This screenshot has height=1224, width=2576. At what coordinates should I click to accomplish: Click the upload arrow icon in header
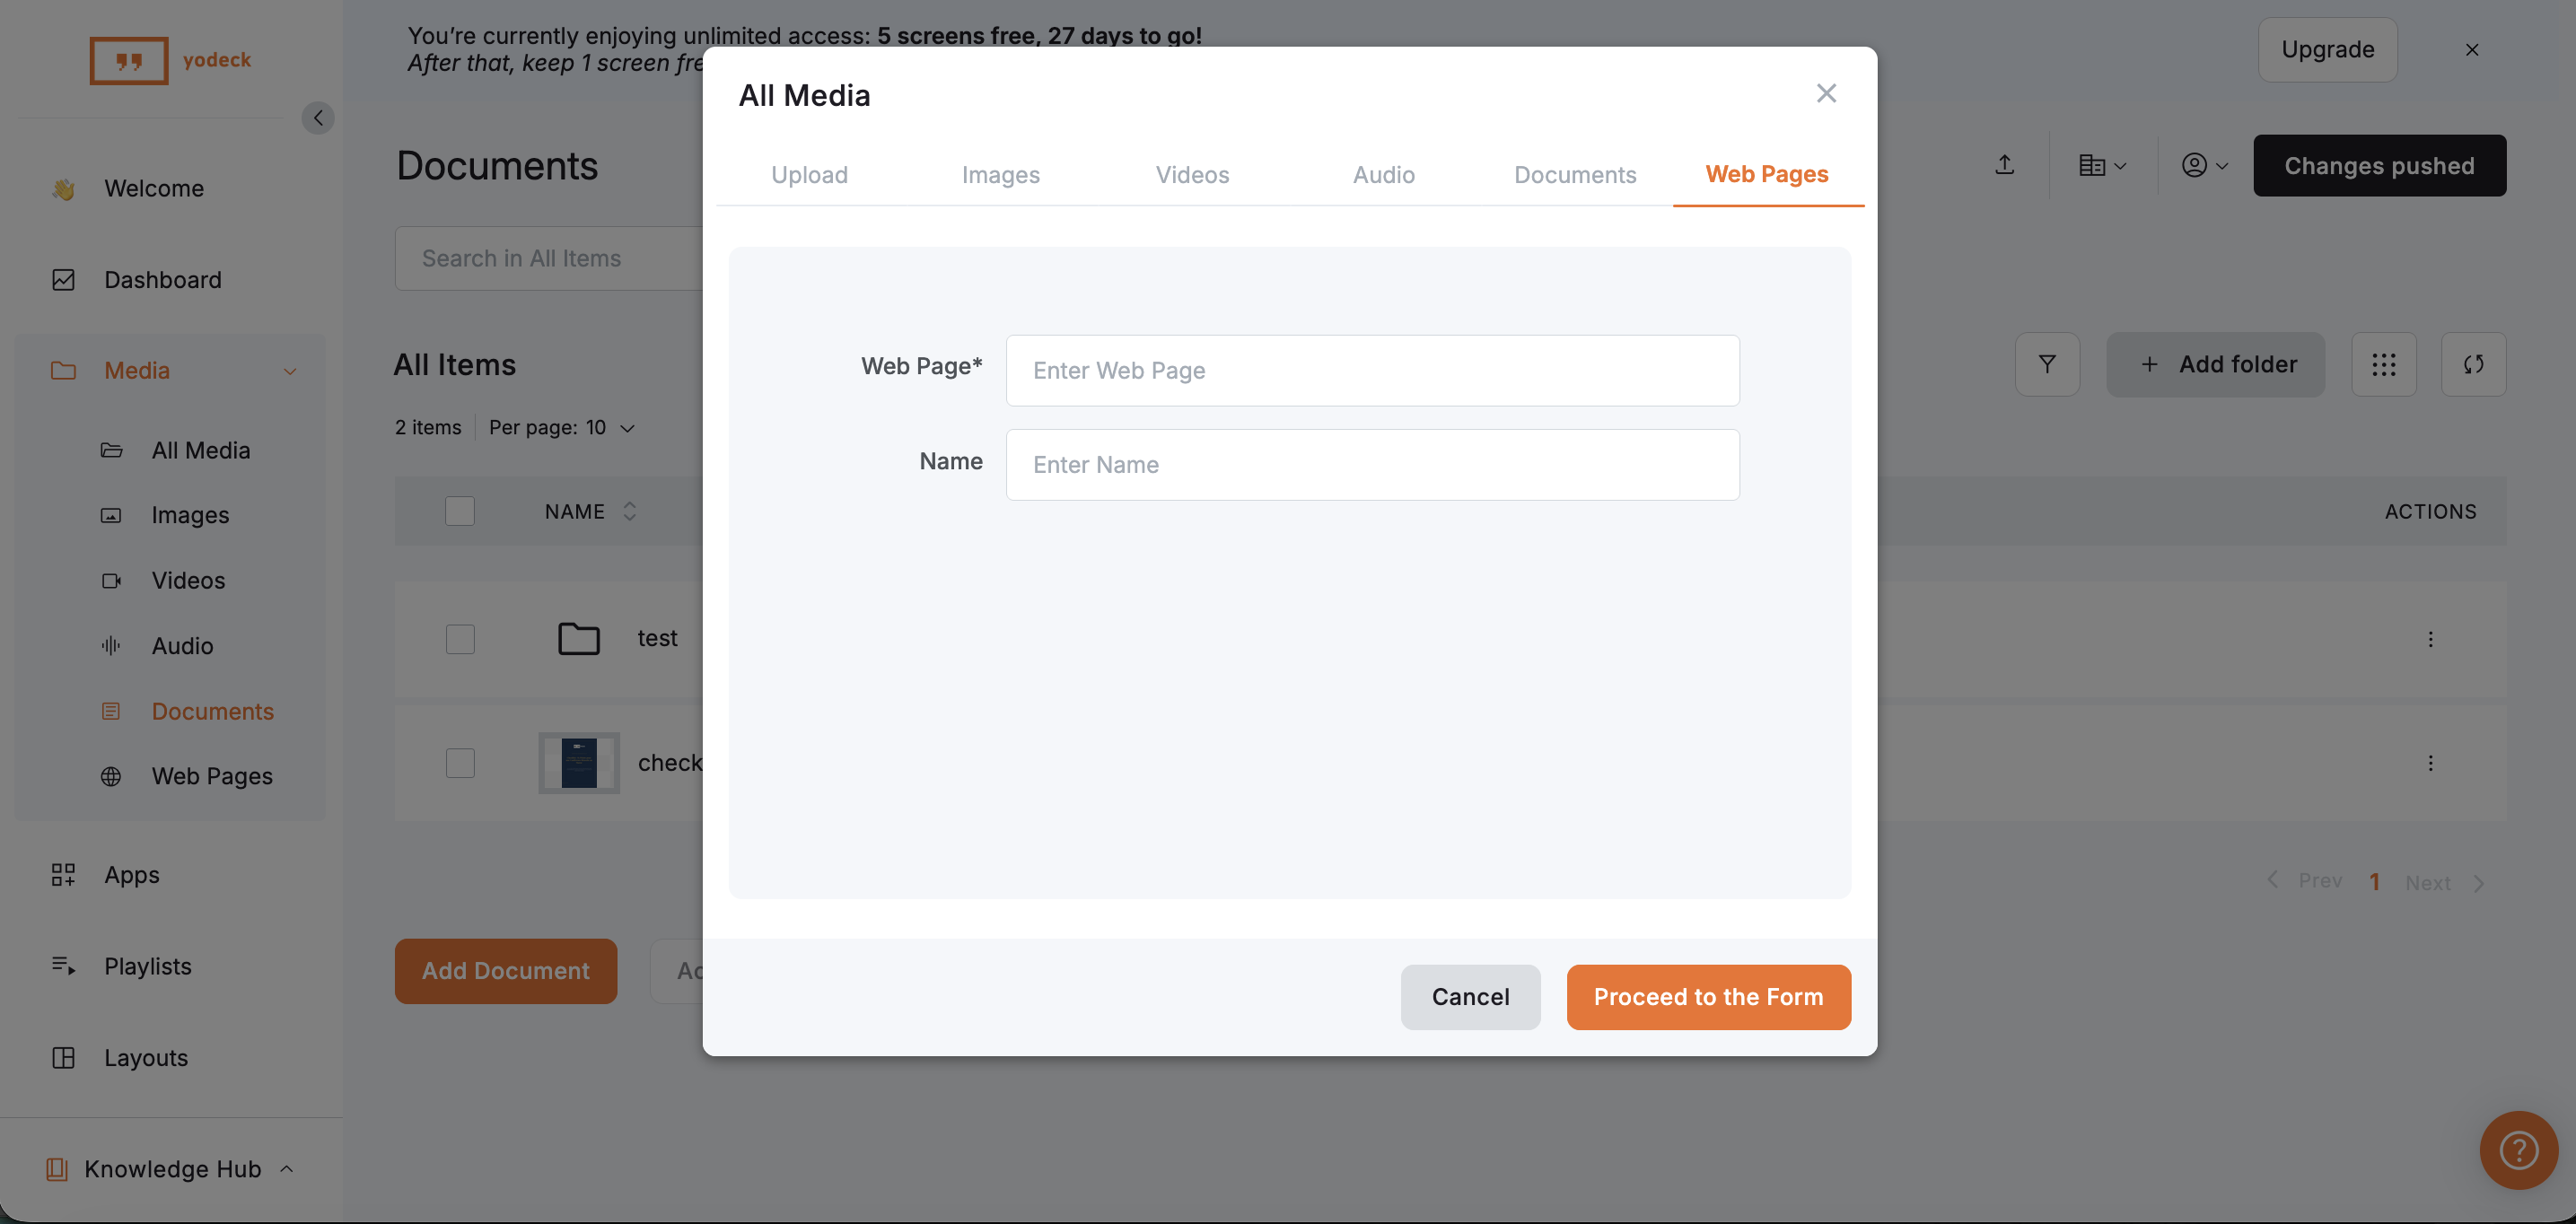(x=2004, y=165)
